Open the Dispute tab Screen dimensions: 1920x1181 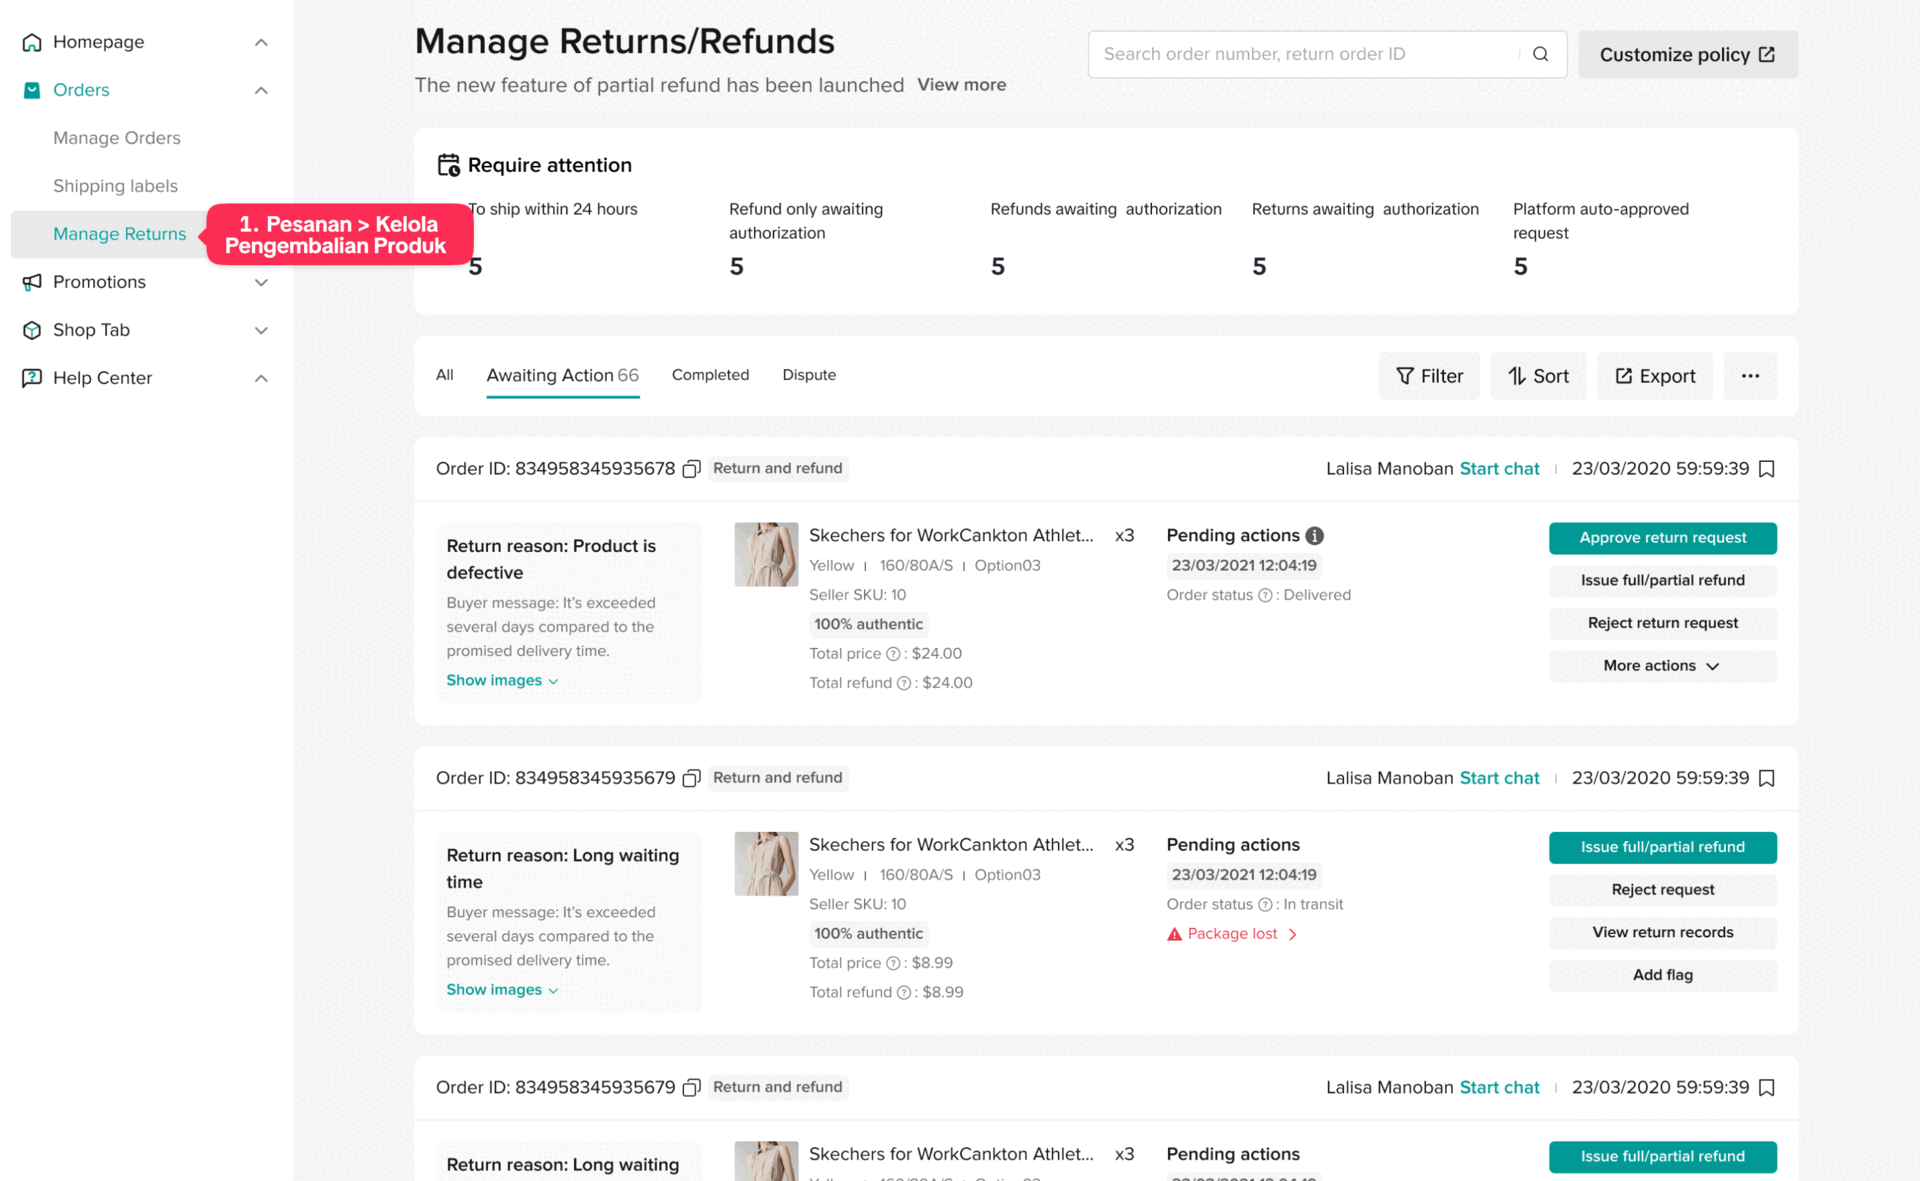tap(809, 375)
